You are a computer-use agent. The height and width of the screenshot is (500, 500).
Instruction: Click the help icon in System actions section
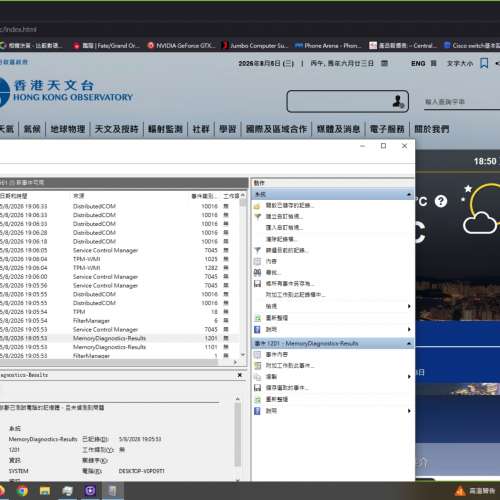pos(257,329)
